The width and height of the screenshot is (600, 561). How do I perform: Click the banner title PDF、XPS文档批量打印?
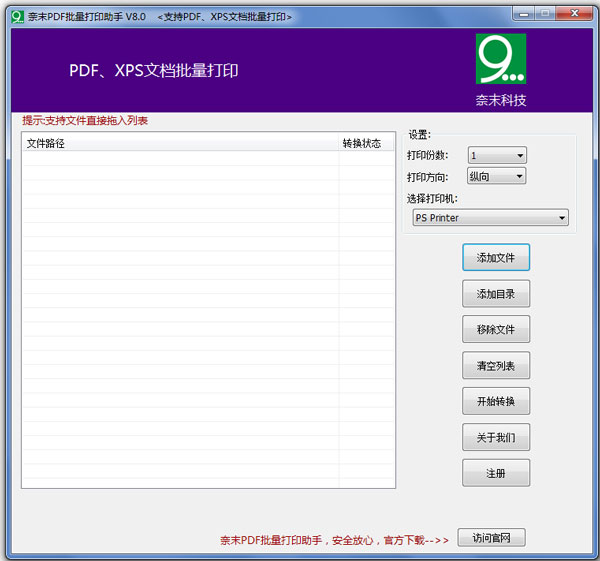(153, 70)
